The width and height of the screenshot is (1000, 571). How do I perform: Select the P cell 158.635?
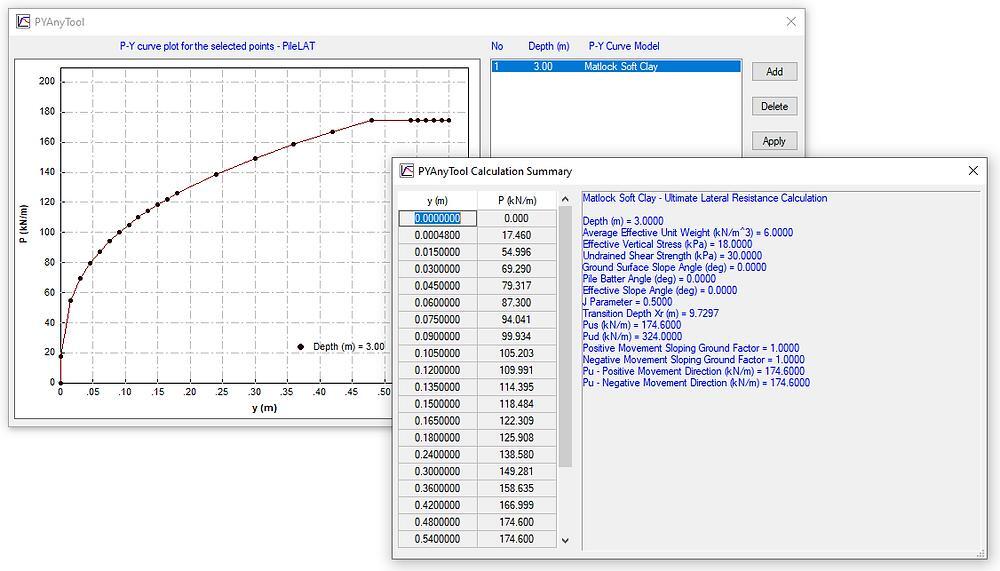(517, 489)
